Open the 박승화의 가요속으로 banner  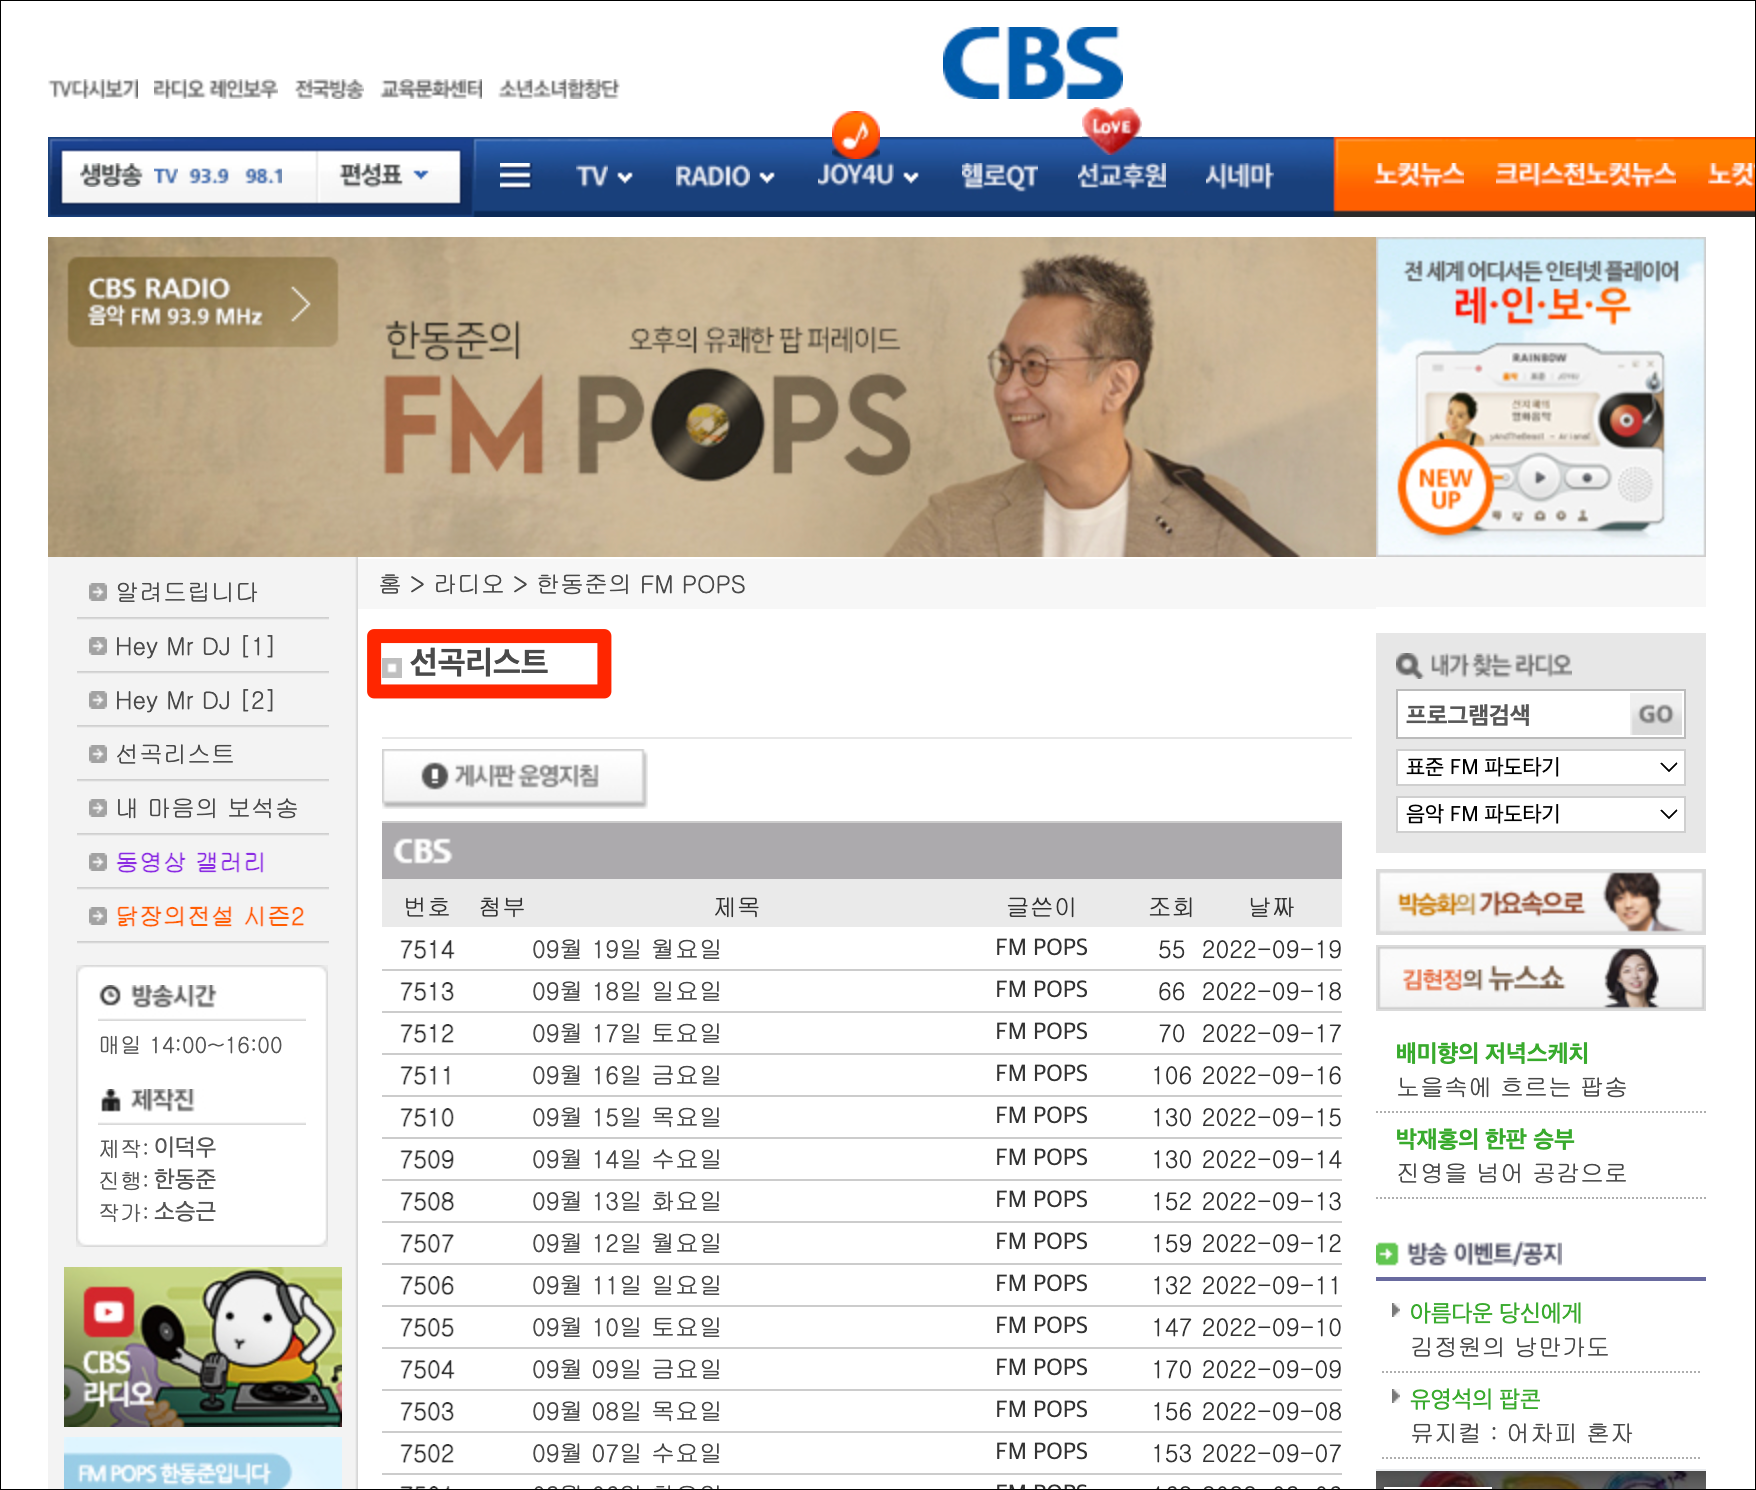pos(1541,902)
